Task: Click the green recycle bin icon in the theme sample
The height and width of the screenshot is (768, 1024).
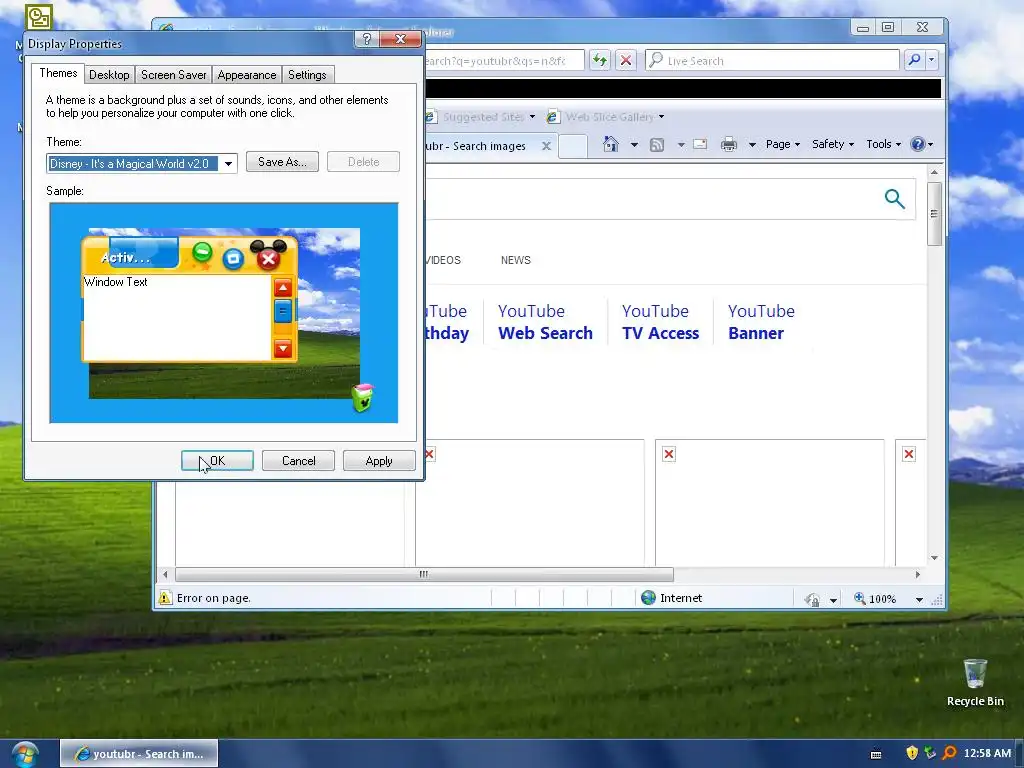Action: [362, 398]
